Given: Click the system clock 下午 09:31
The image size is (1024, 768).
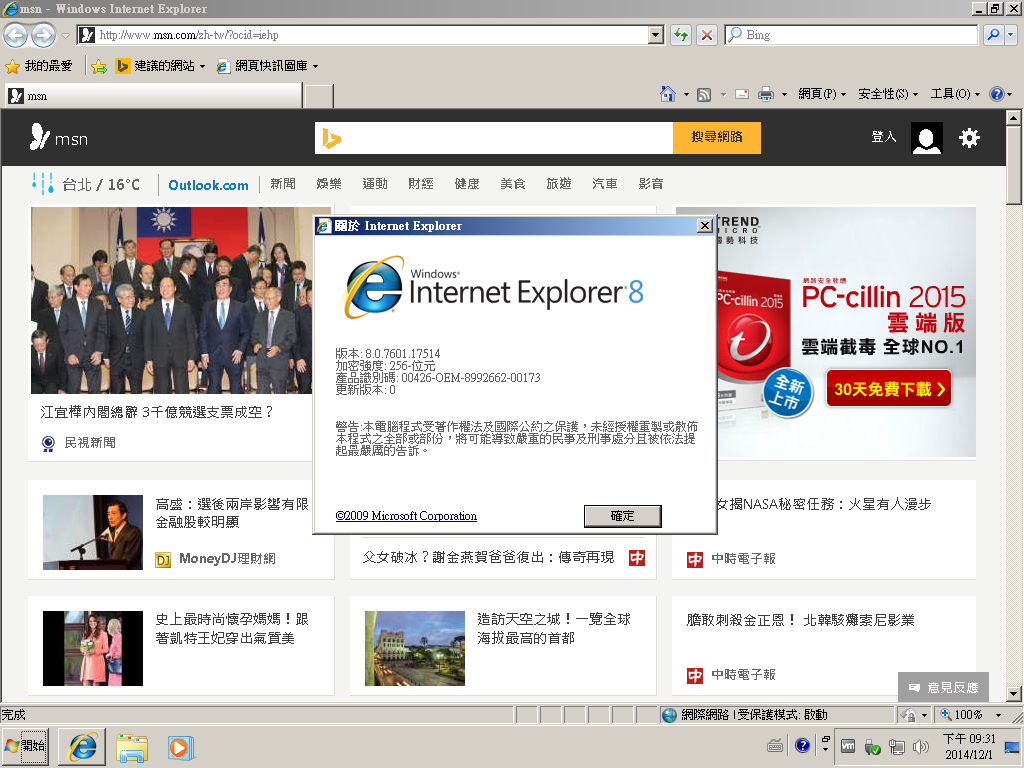Looking at the screenshot, I should (968, 739).
